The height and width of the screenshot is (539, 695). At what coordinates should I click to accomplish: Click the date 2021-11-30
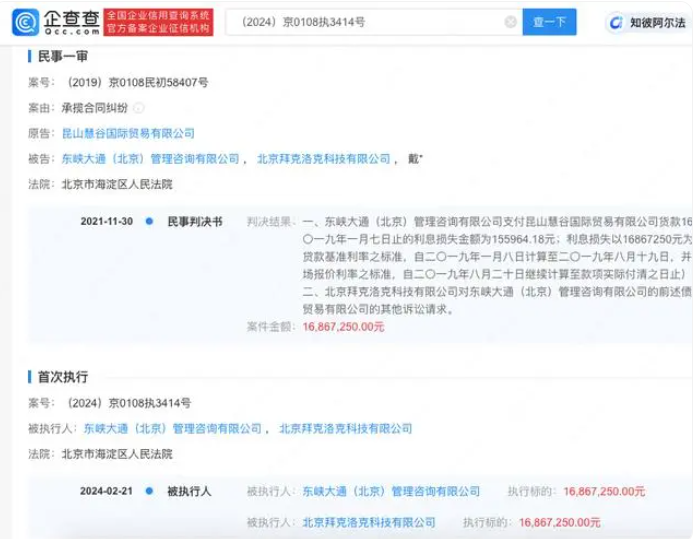click(x=106, y=222)
